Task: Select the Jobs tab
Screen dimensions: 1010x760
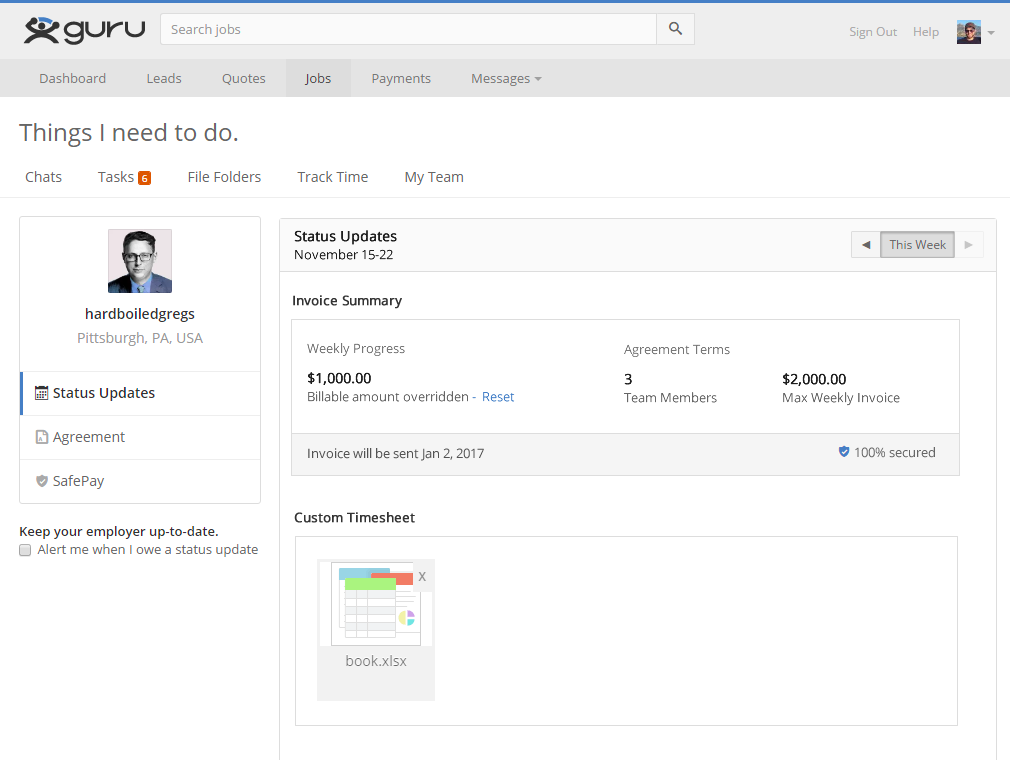Action: tap(318, 79)
